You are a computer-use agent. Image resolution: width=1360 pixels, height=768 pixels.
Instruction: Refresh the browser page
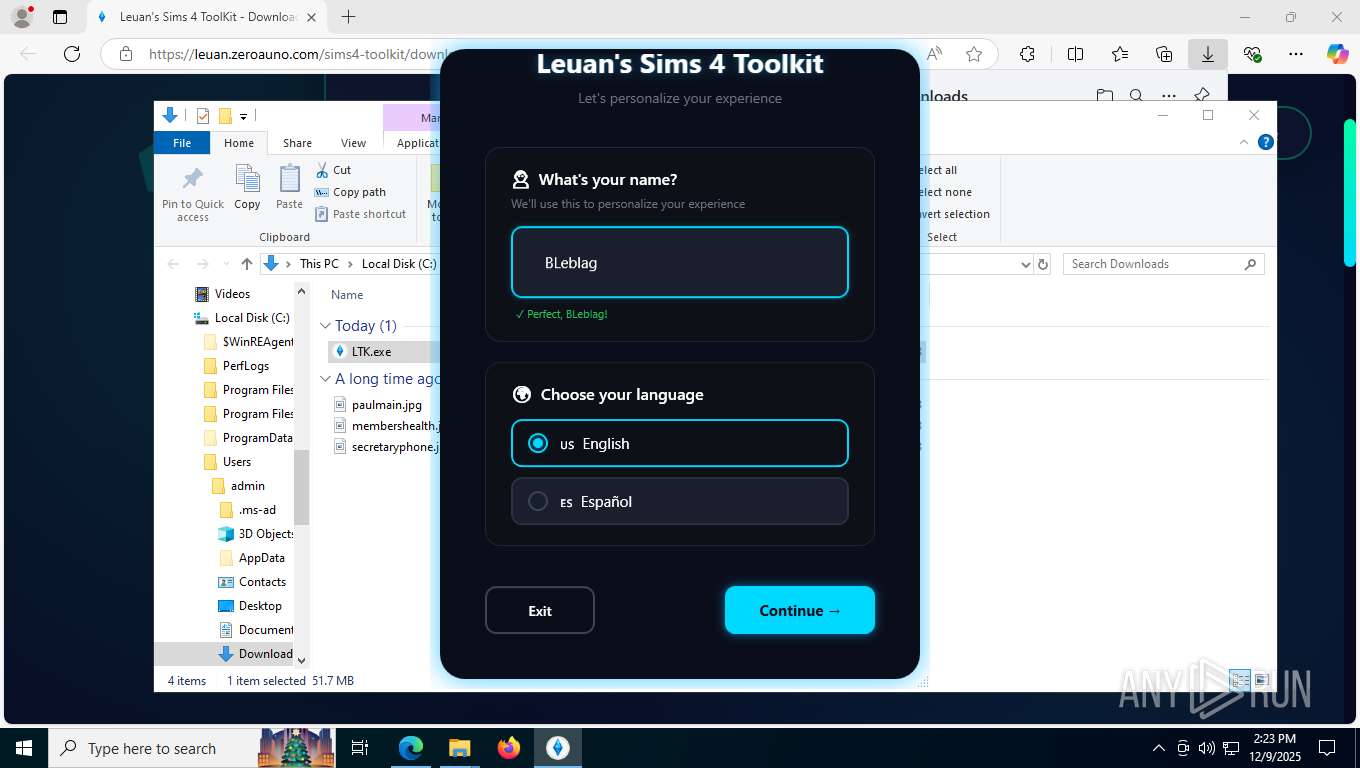(72, 54)
